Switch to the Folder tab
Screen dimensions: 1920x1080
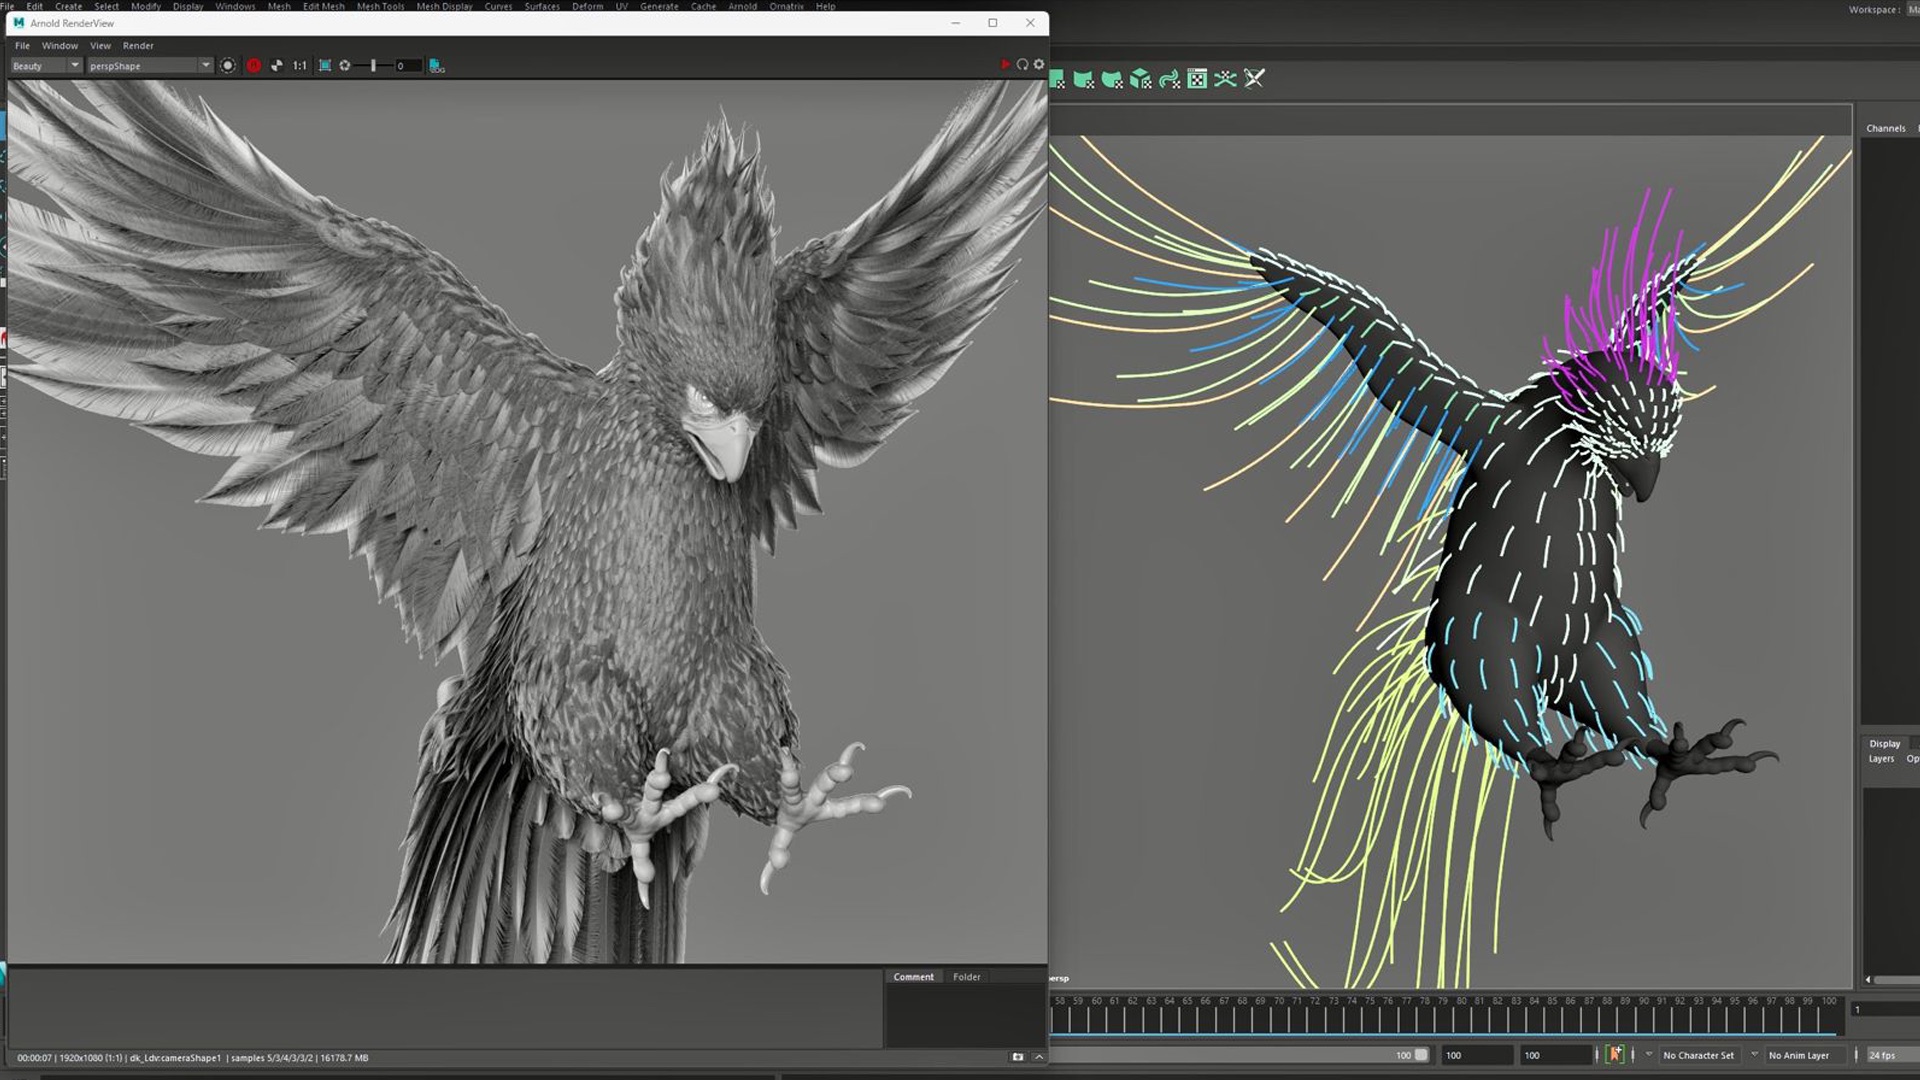click(966, 977)
